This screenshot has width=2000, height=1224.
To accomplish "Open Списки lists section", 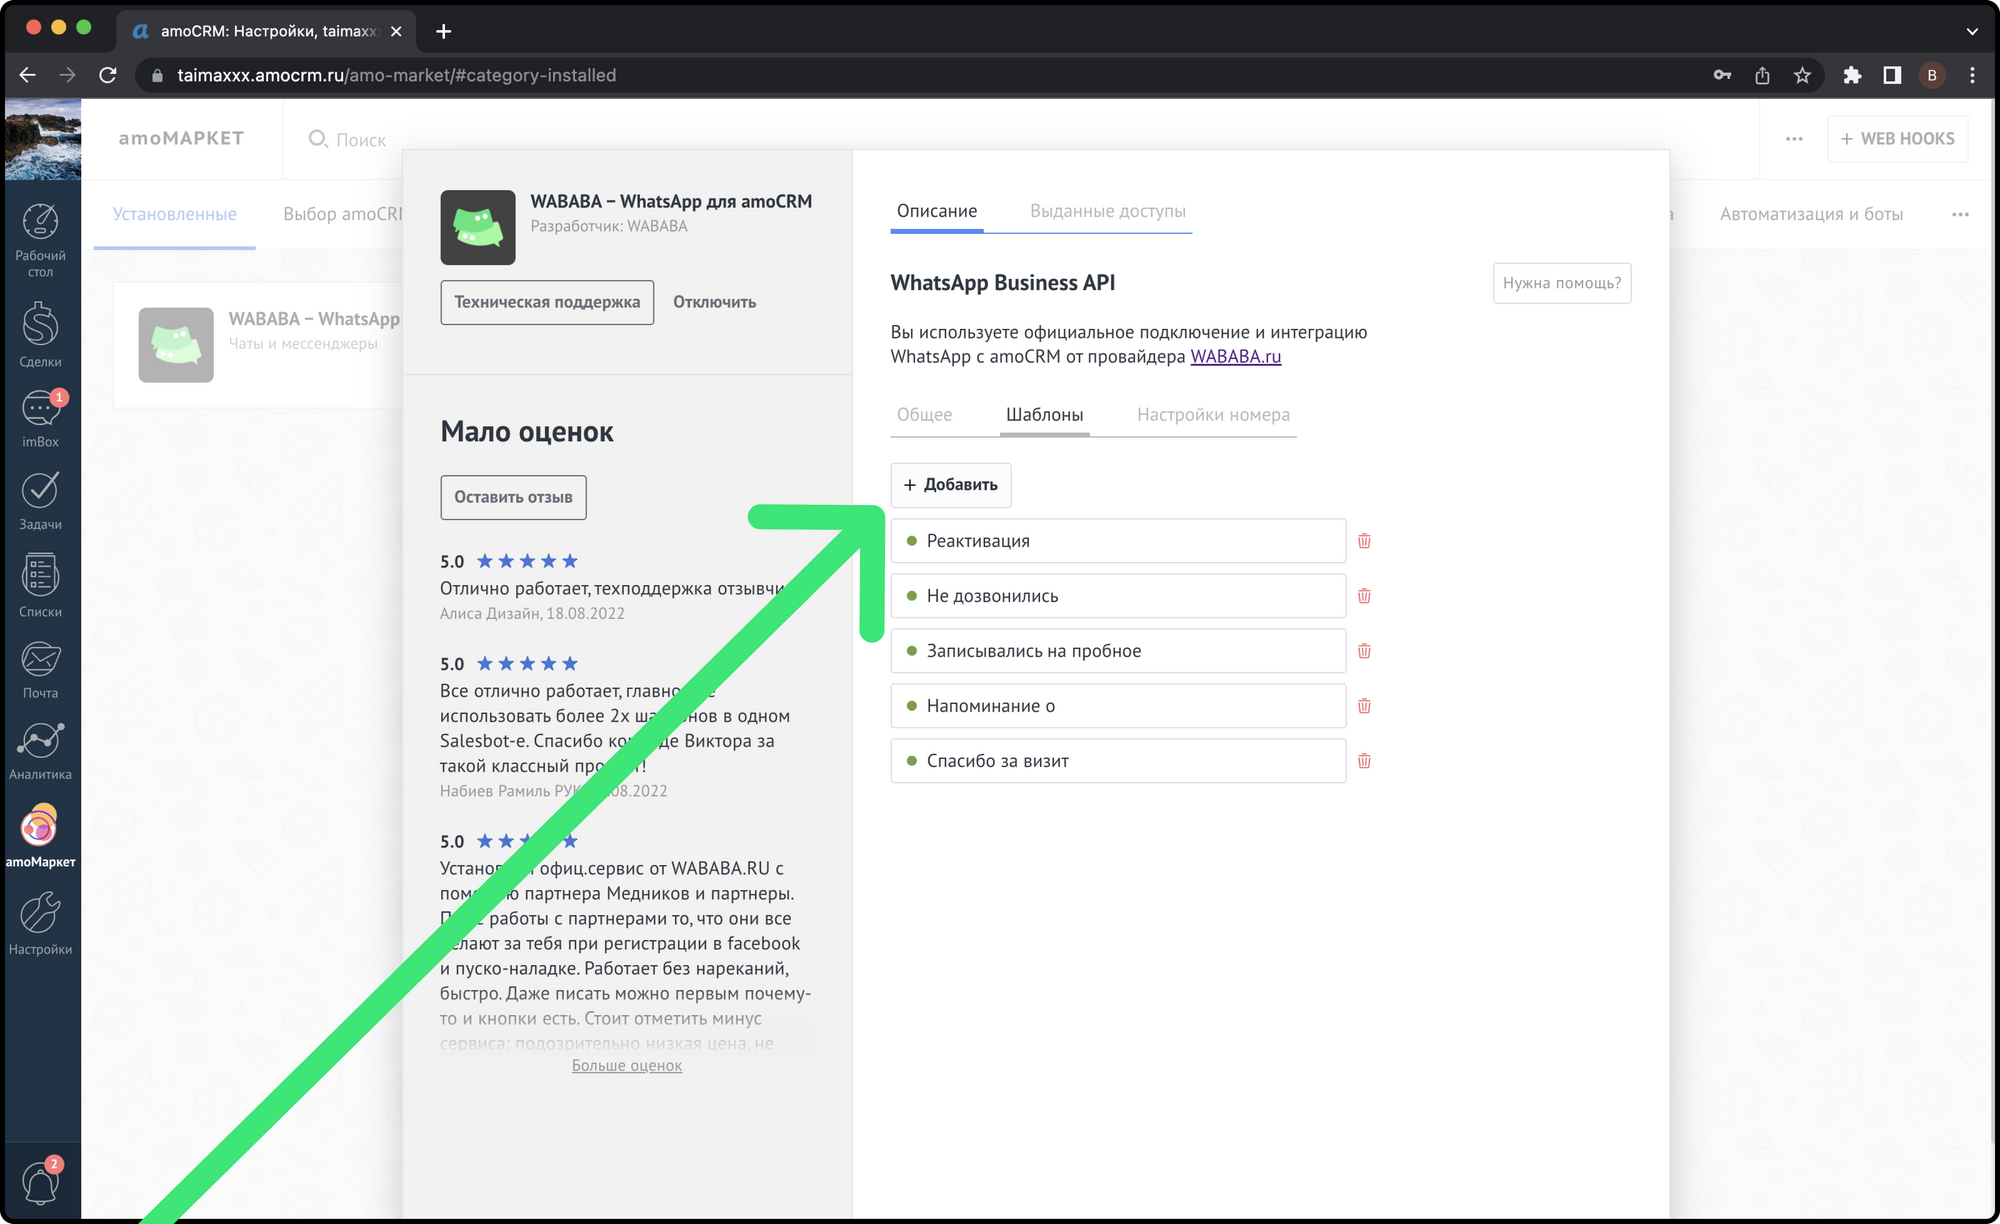I will [x=40, y=586].
